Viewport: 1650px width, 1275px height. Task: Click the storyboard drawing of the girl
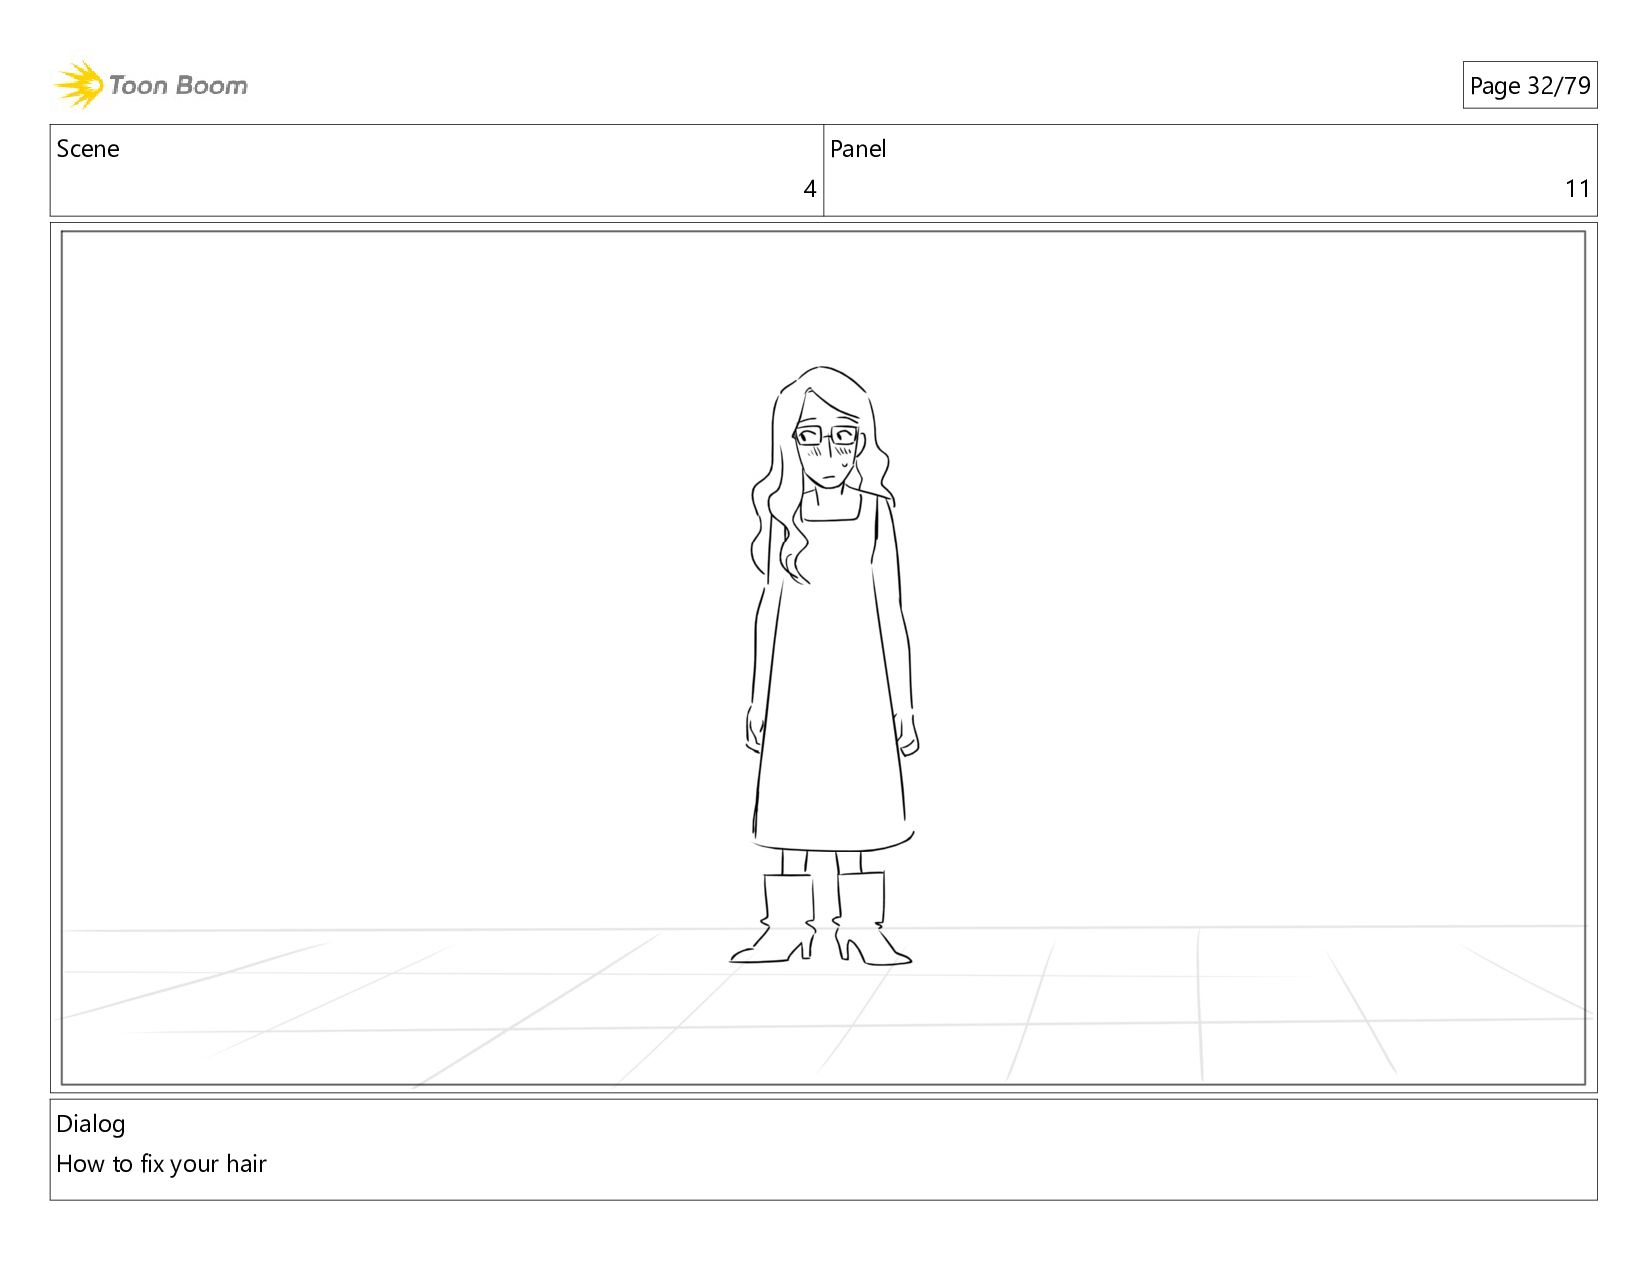pos(826,665)
